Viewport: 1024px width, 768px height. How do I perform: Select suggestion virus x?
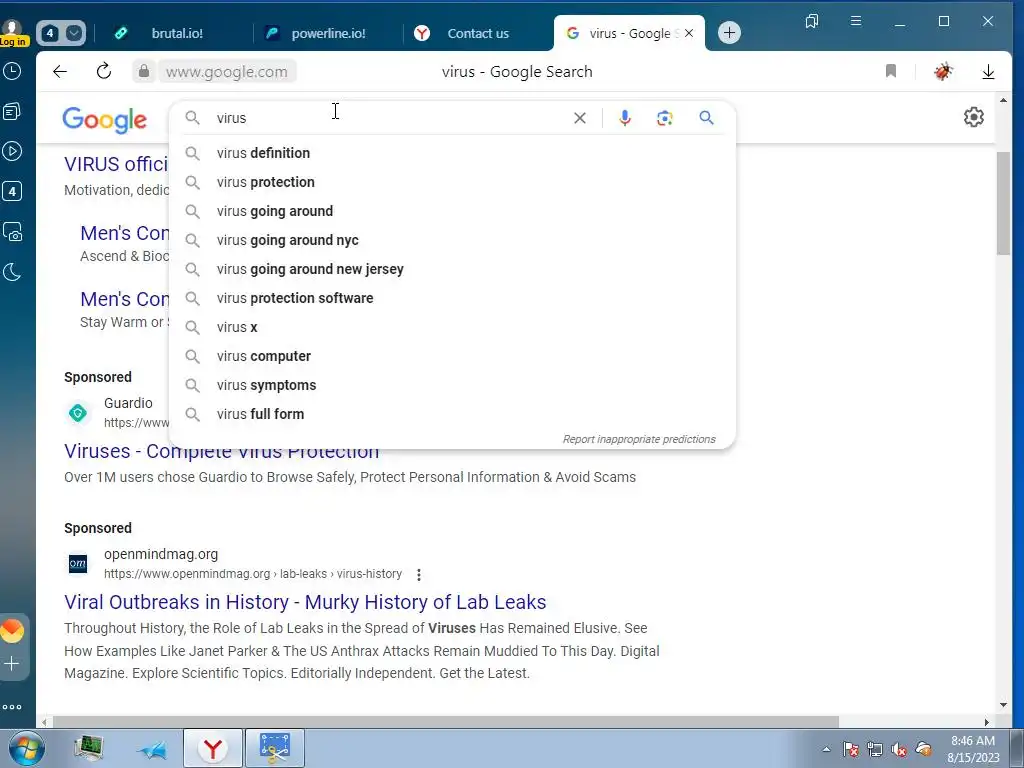452,327
